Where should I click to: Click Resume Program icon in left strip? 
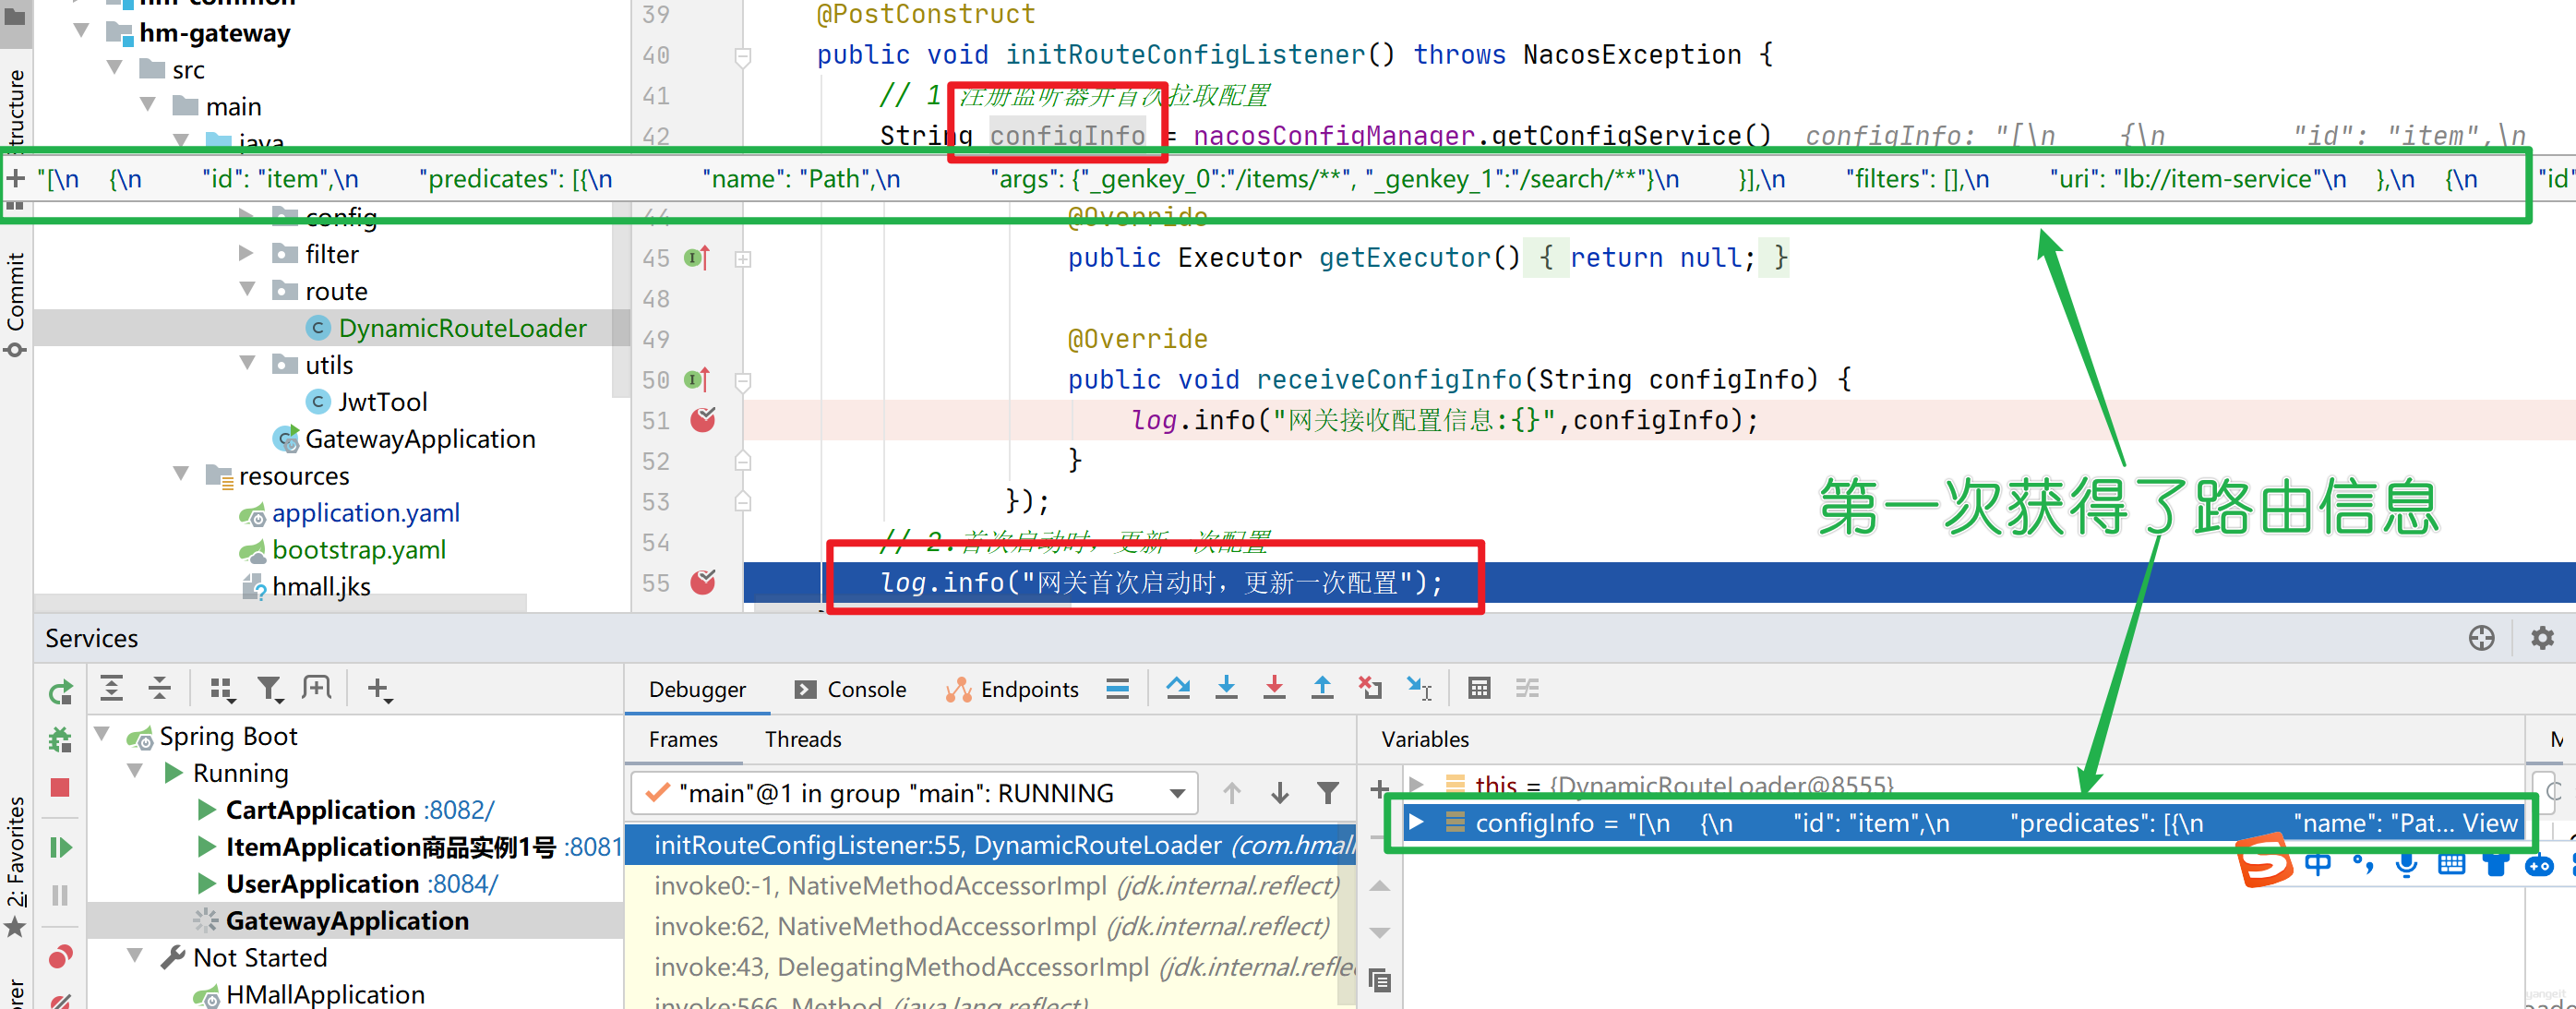[x=60, y=848]
